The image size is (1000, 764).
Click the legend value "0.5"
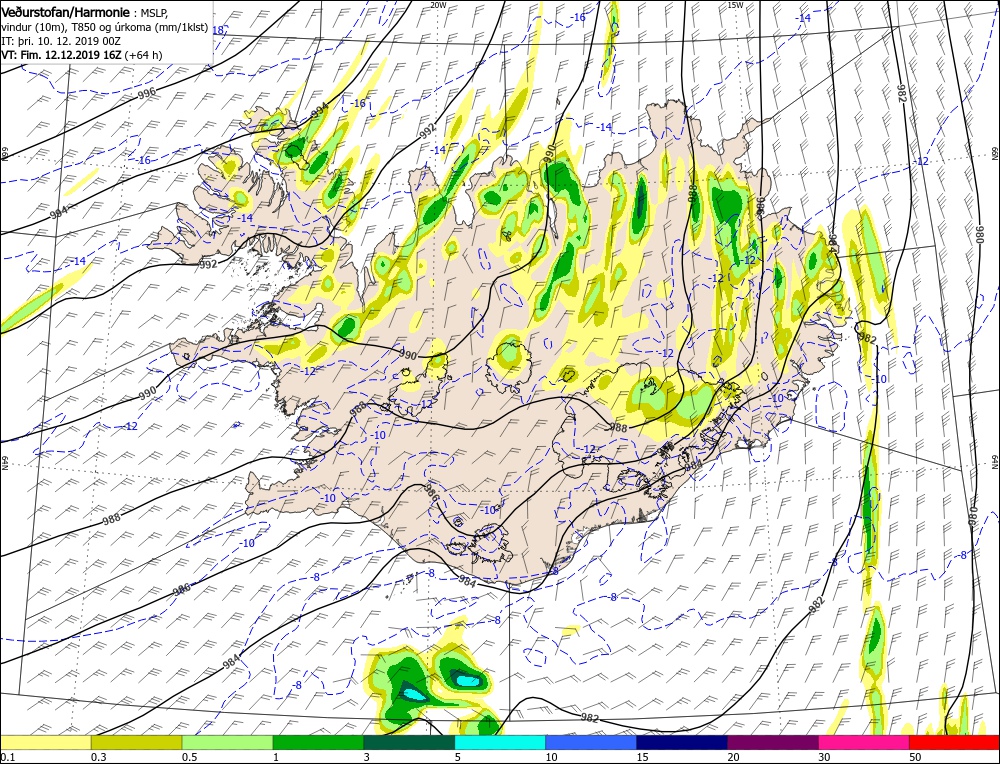[x=189, y=757]
